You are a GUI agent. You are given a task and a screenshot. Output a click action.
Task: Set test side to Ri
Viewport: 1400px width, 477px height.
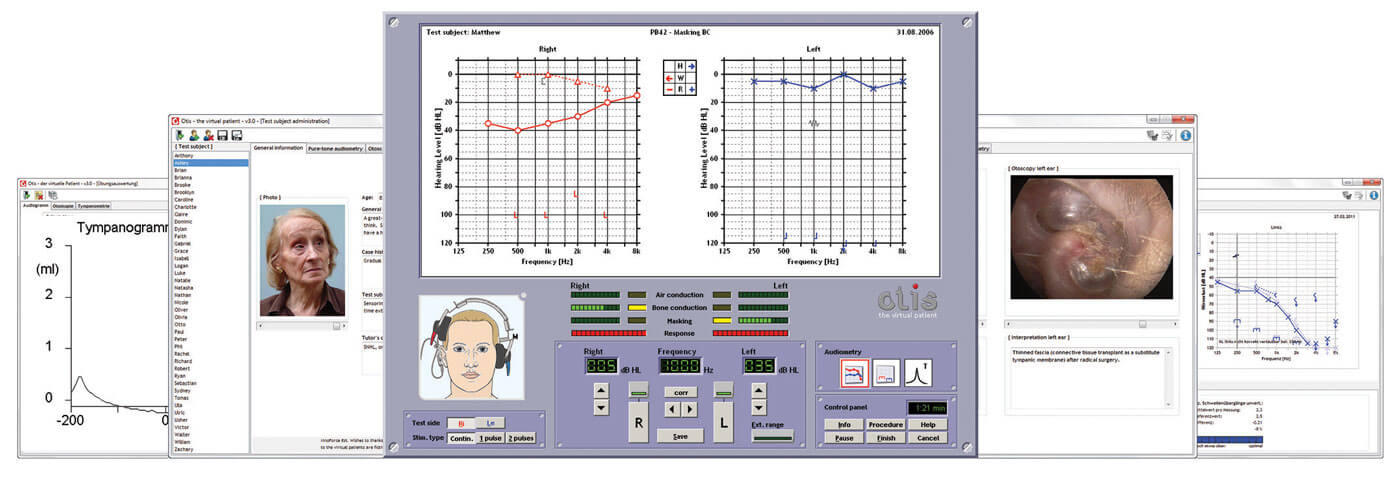point(461,423)
